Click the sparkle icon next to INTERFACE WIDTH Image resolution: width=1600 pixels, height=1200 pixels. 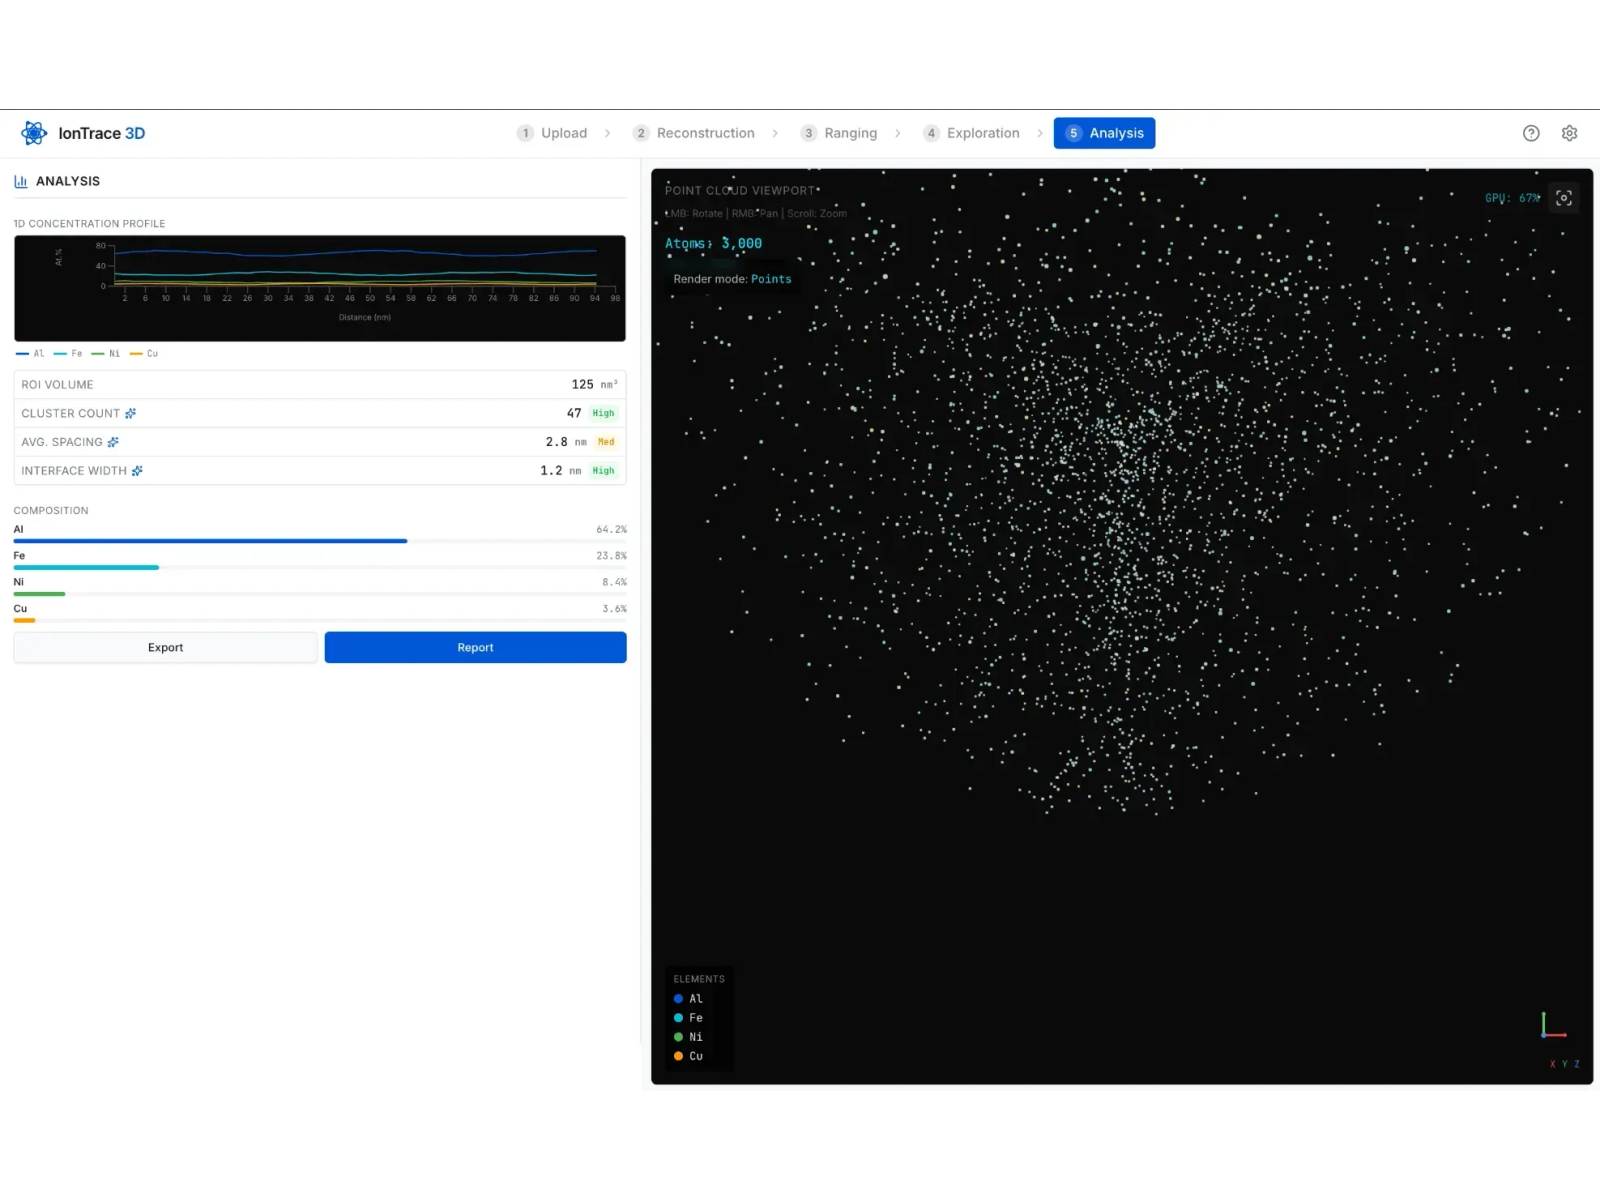[x=137, y=471]
